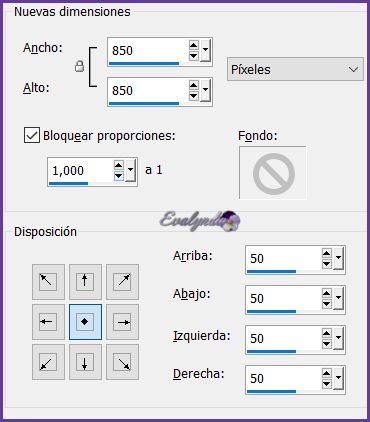Toggle the lock icon between Ancho and Alto
370x422 pixels.
79,66
